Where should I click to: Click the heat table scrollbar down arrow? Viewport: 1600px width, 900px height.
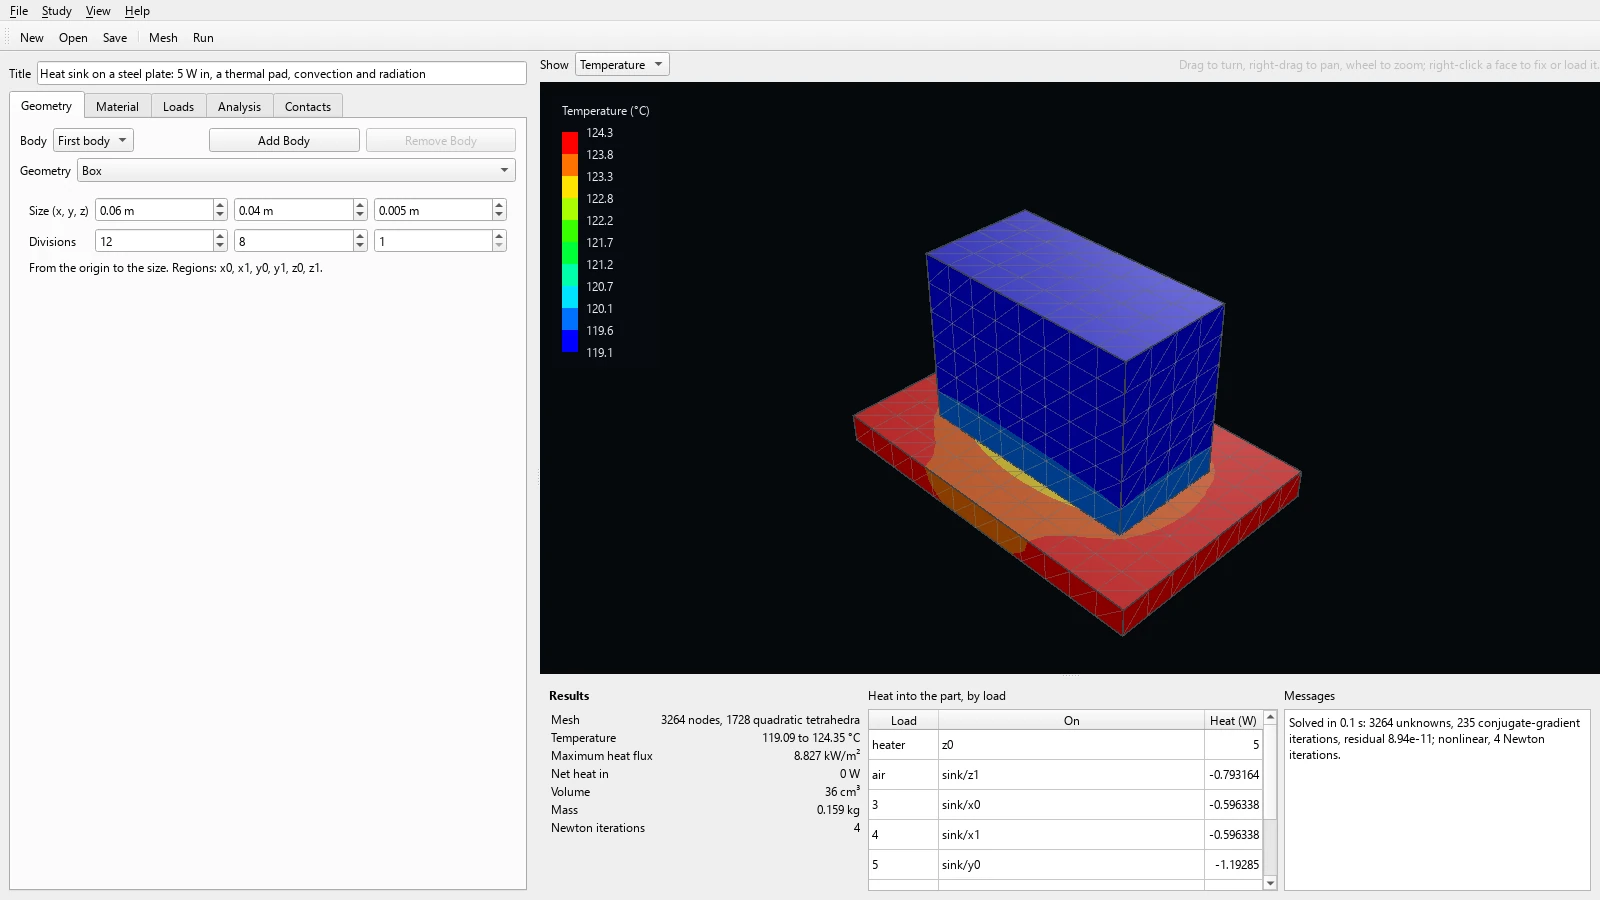point(1270,883)
